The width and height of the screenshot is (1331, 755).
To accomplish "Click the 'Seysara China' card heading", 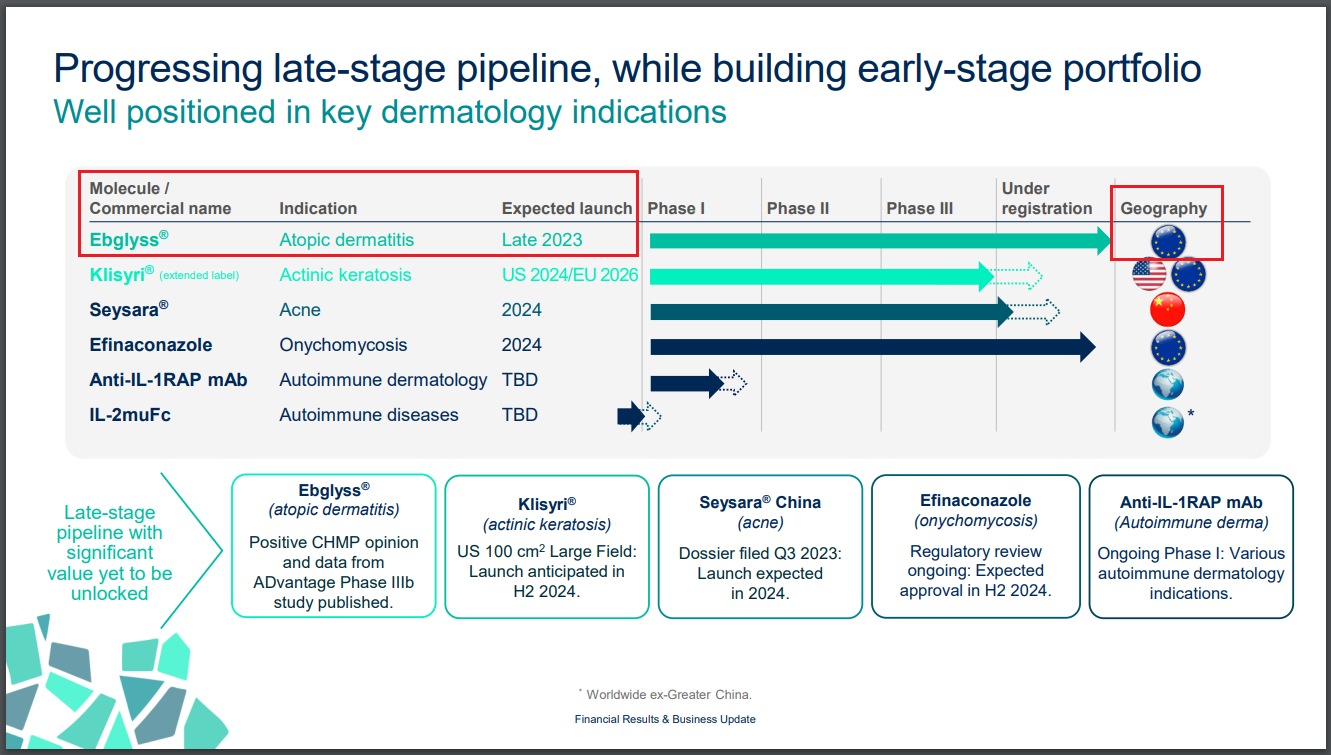I will [x=760, y=502].
